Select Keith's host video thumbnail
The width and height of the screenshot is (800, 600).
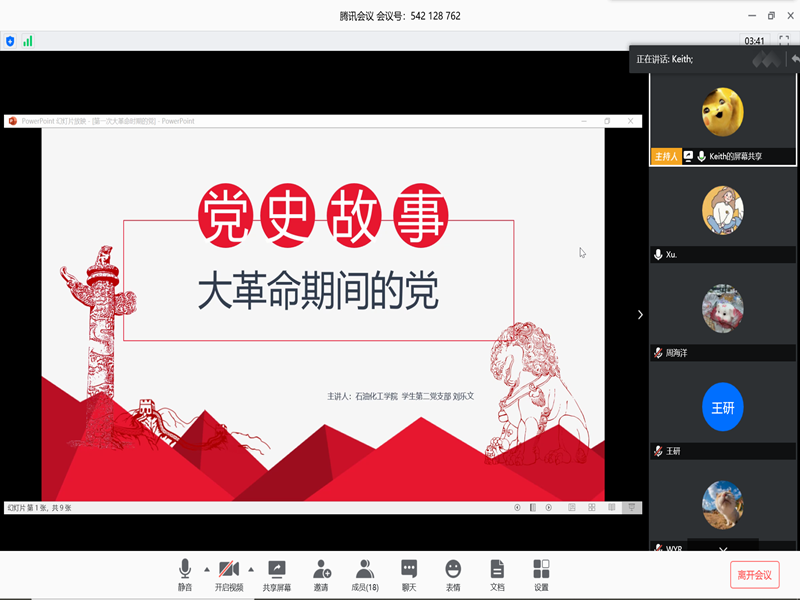722,110
